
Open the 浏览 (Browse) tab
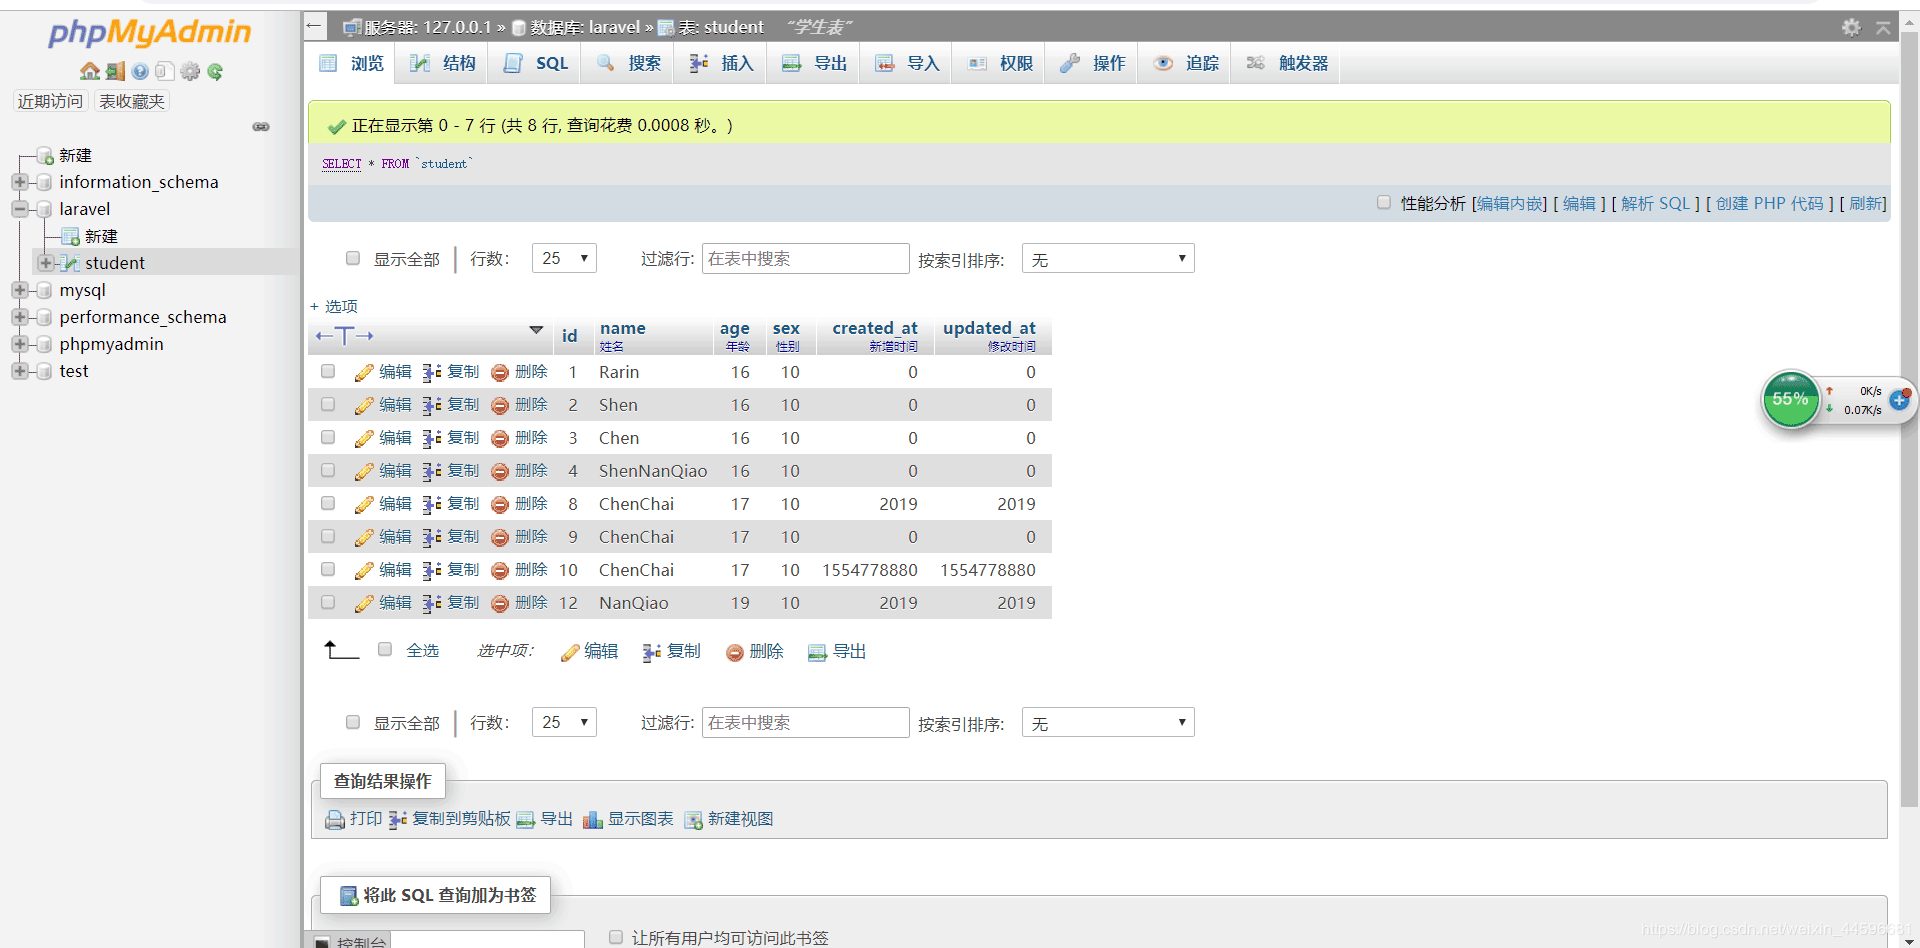pos(350,62)
